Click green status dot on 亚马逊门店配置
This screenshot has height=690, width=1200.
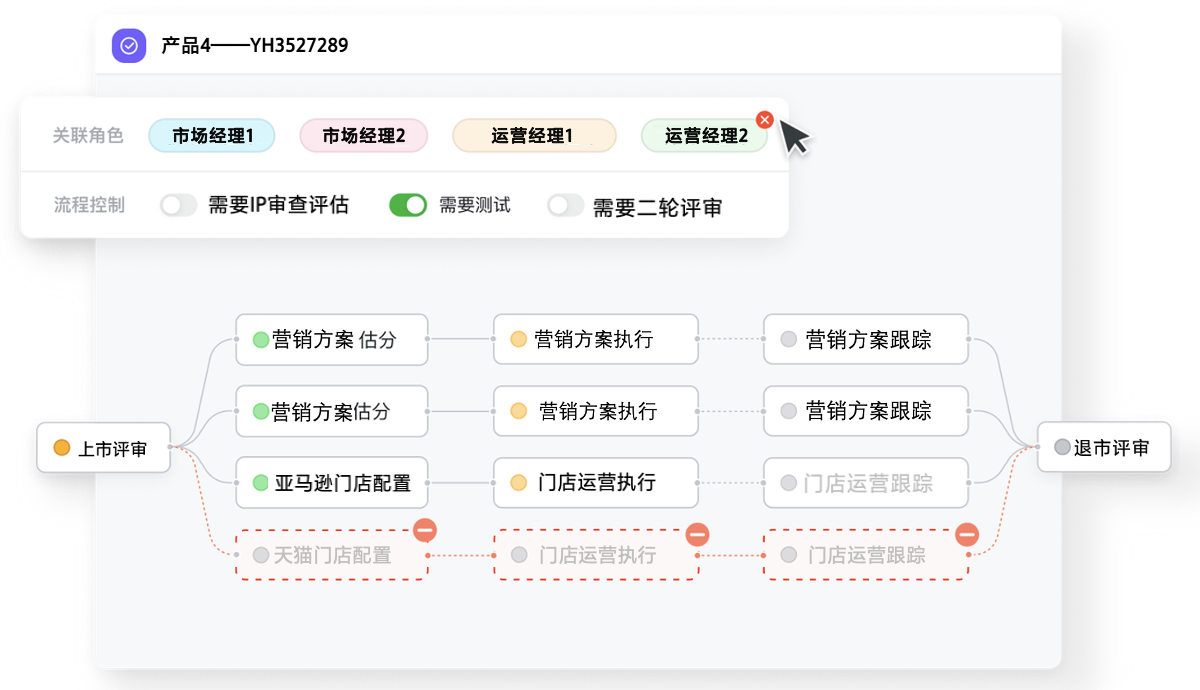point(260,483)
